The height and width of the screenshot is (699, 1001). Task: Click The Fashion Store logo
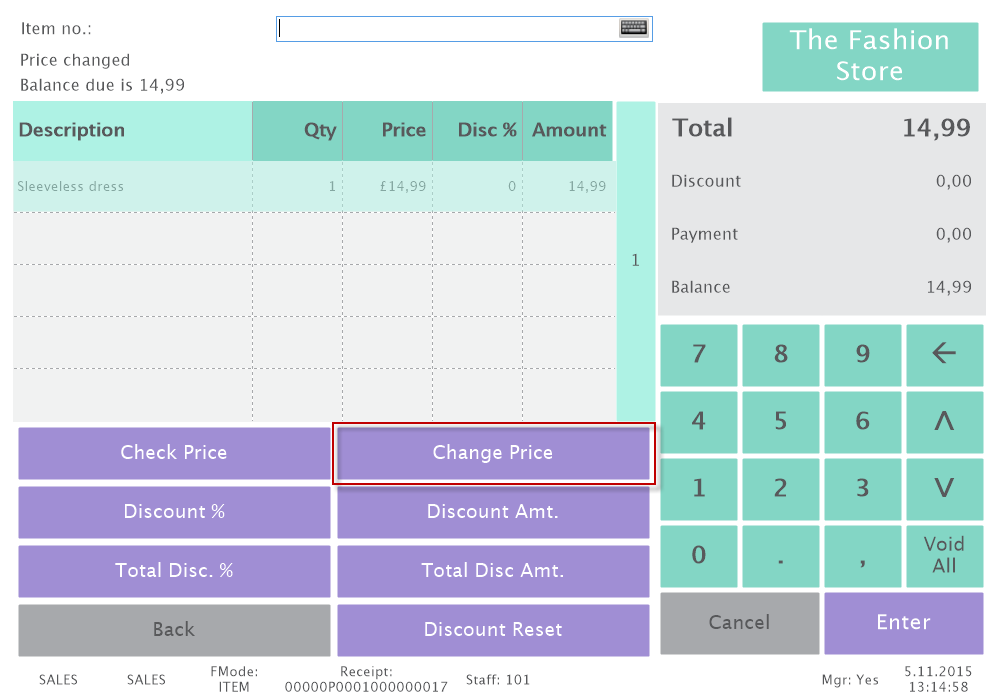[x=869, y=57]
